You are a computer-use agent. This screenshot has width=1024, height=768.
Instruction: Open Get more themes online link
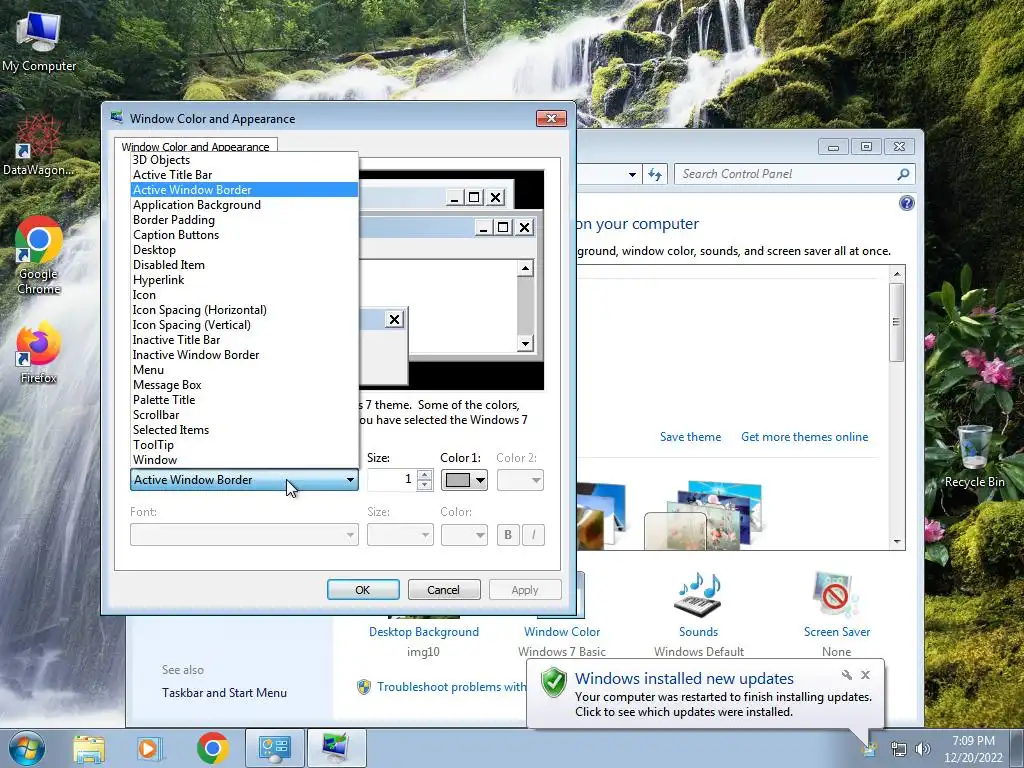coord(805,437)
